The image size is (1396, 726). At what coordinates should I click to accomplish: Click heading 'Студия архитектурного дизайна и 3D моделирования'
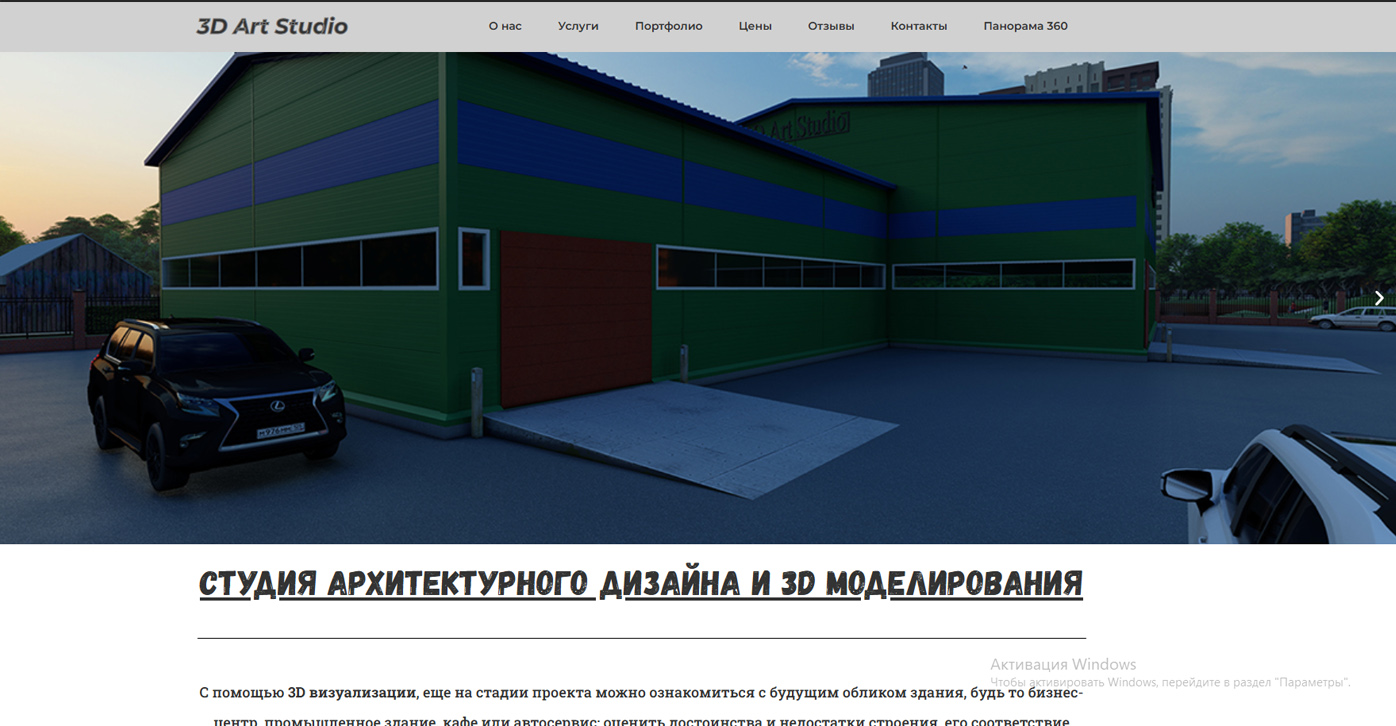641,584
